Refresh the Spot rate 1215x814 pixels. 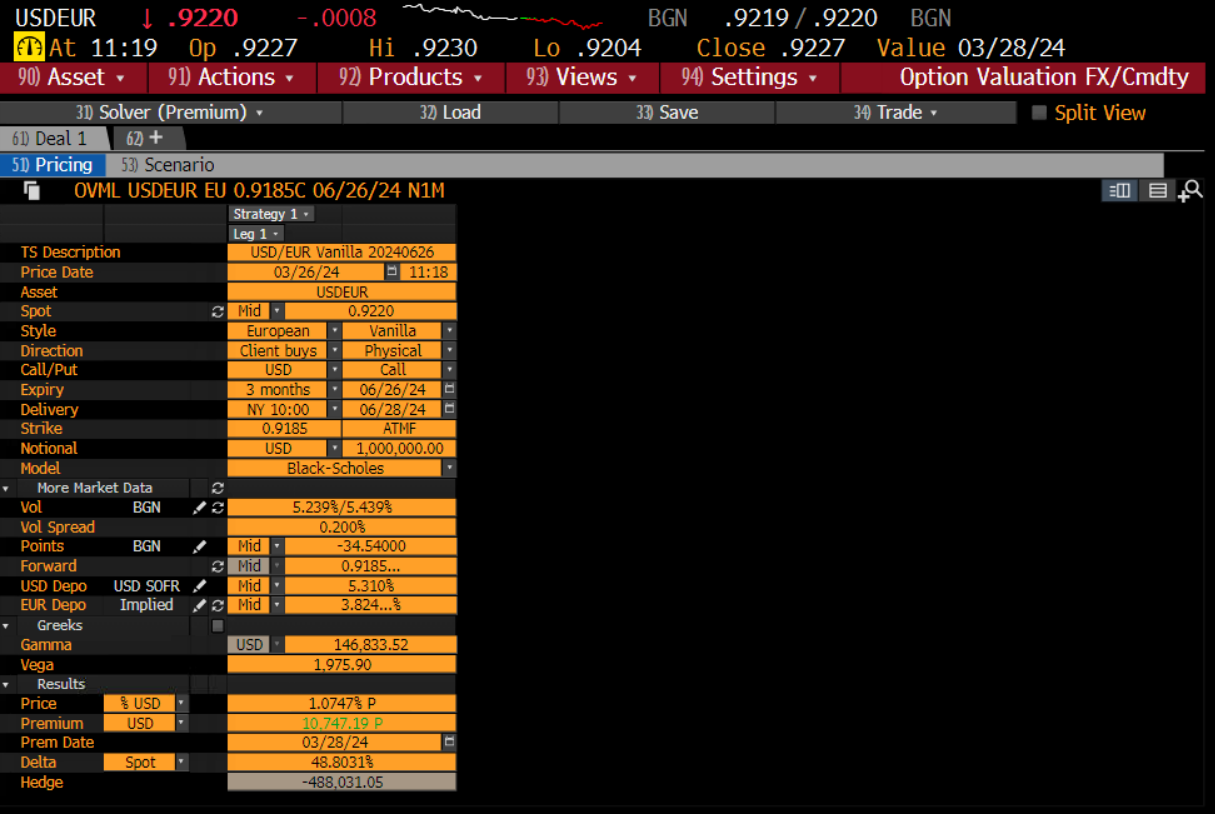point(217,312)
